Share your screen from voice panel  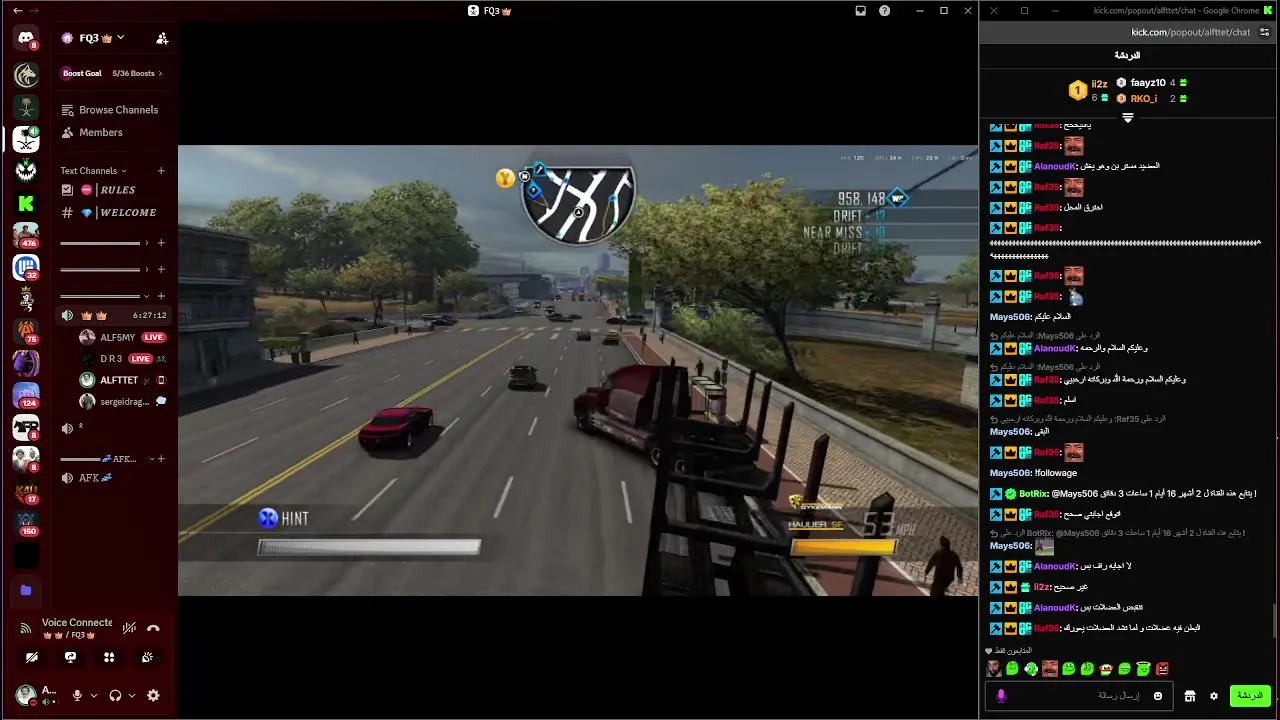click(x=70, y=657)
